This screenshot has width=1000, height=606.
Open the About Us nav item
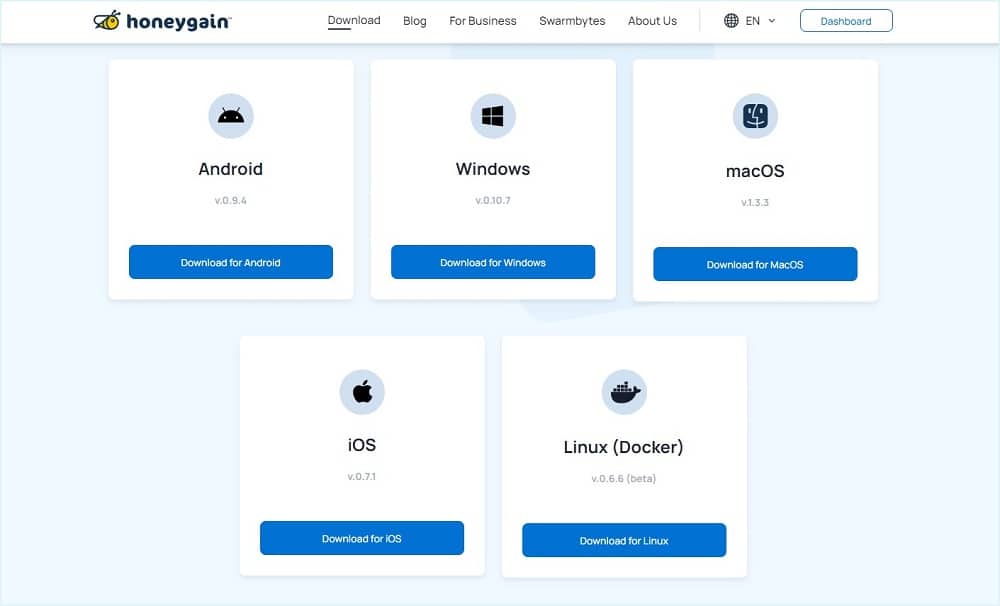pyautogui.click(x=652, y=20)
